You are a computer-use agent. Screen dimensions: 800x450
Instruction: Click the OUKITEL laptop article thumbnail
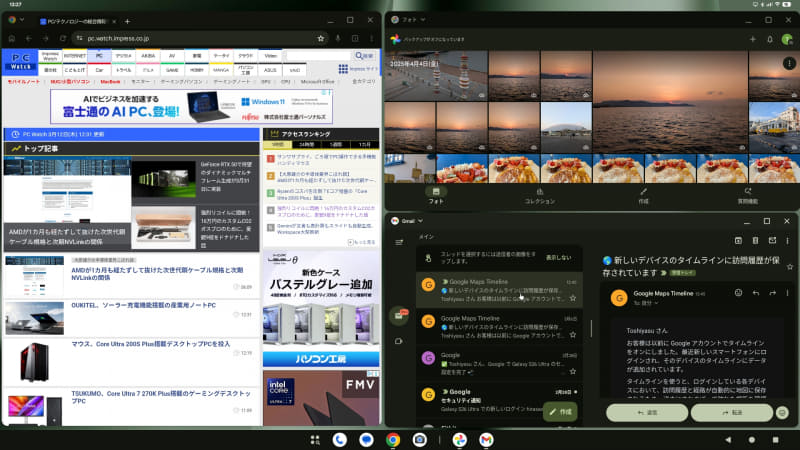[x=35, y=318]
